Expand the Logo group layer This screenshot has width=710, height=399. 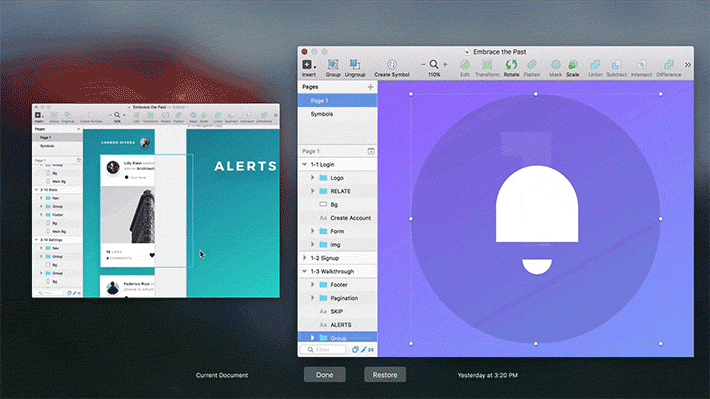coord(312,178)
